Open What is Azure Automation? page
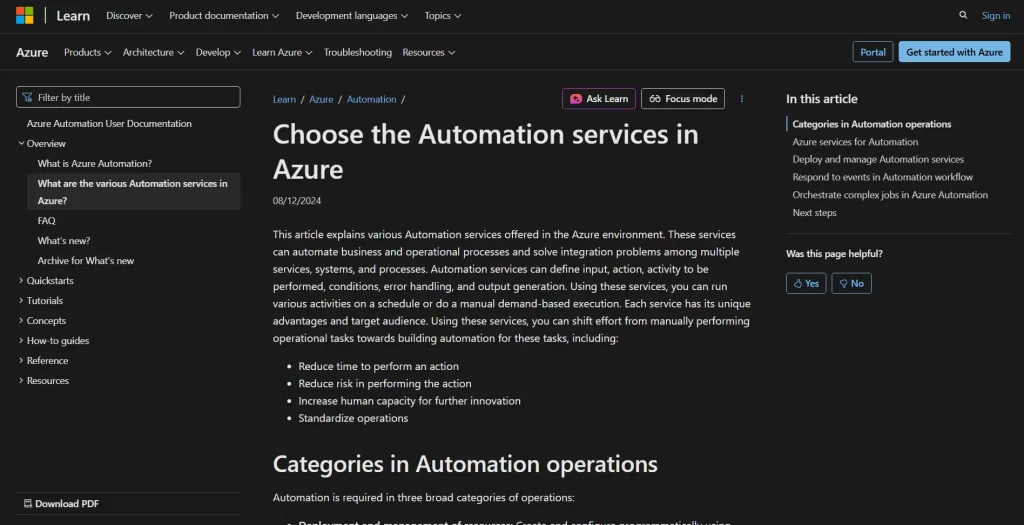Image resolution: width=1024 pixels, height=525 pixels. click(x=95, y=163)
